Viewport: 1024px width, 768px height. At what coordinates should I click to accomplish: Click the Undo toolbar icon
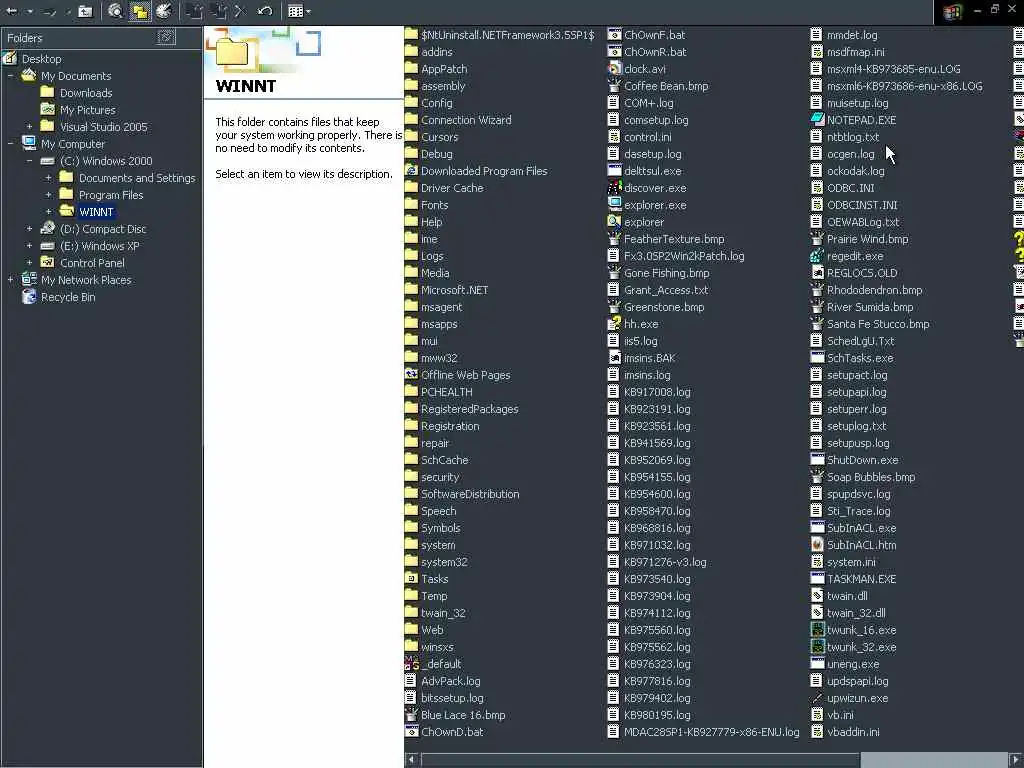click(264, 11)
